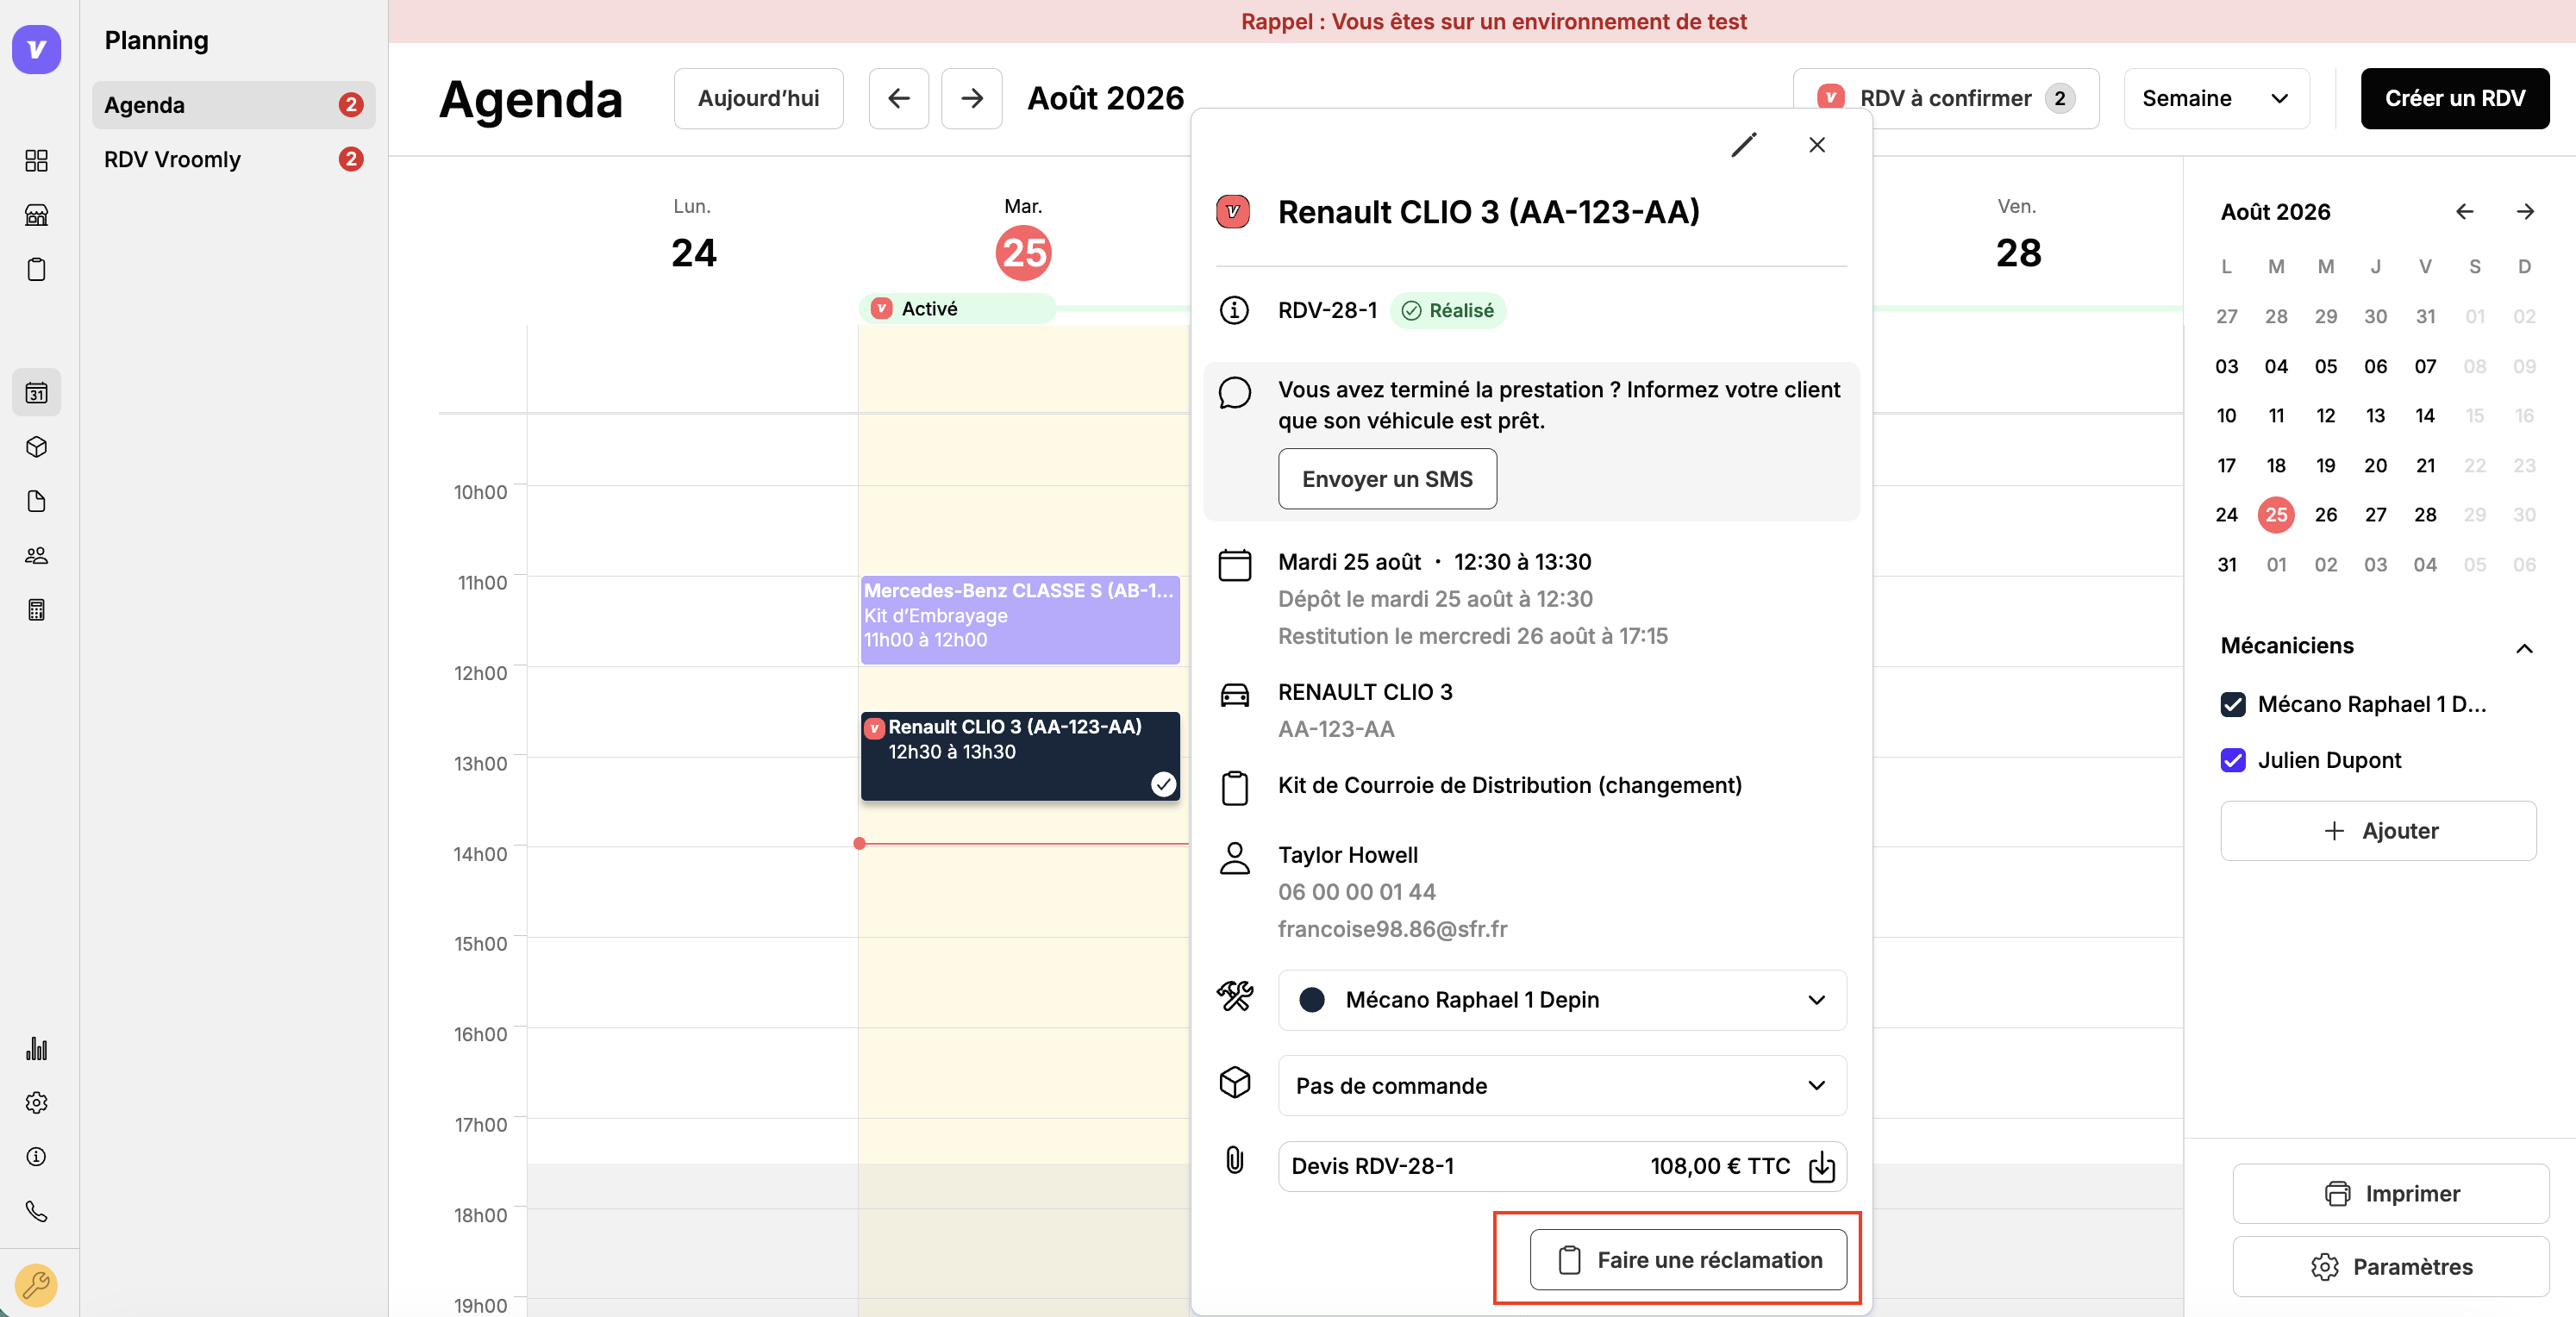Viewport: 2576px width, 1317px height.
Task: Select day 26 in the mini calendar
Action: tap(2325, 515)
